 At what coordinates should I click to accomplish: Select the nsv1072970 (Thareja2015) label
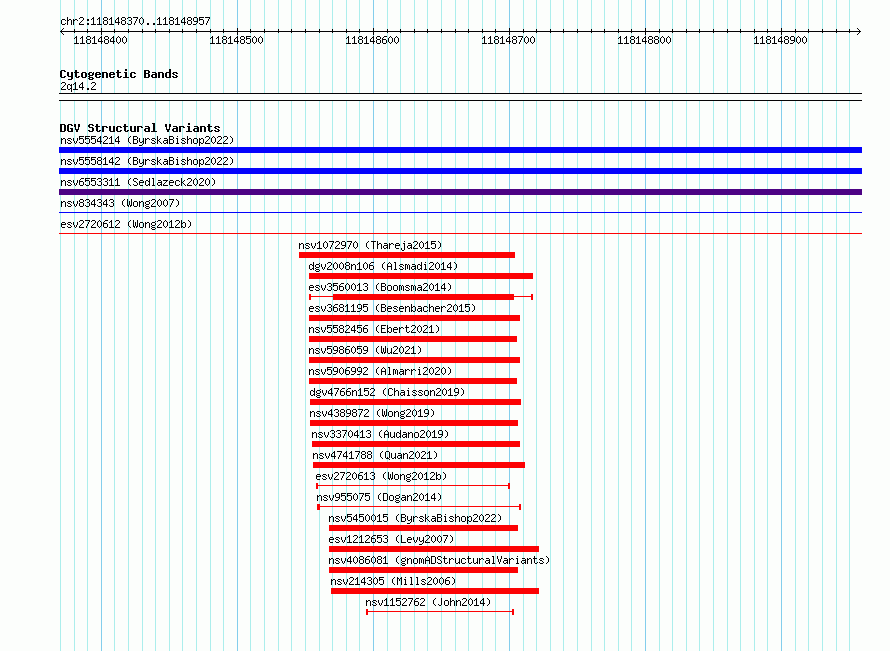[370, 245]
